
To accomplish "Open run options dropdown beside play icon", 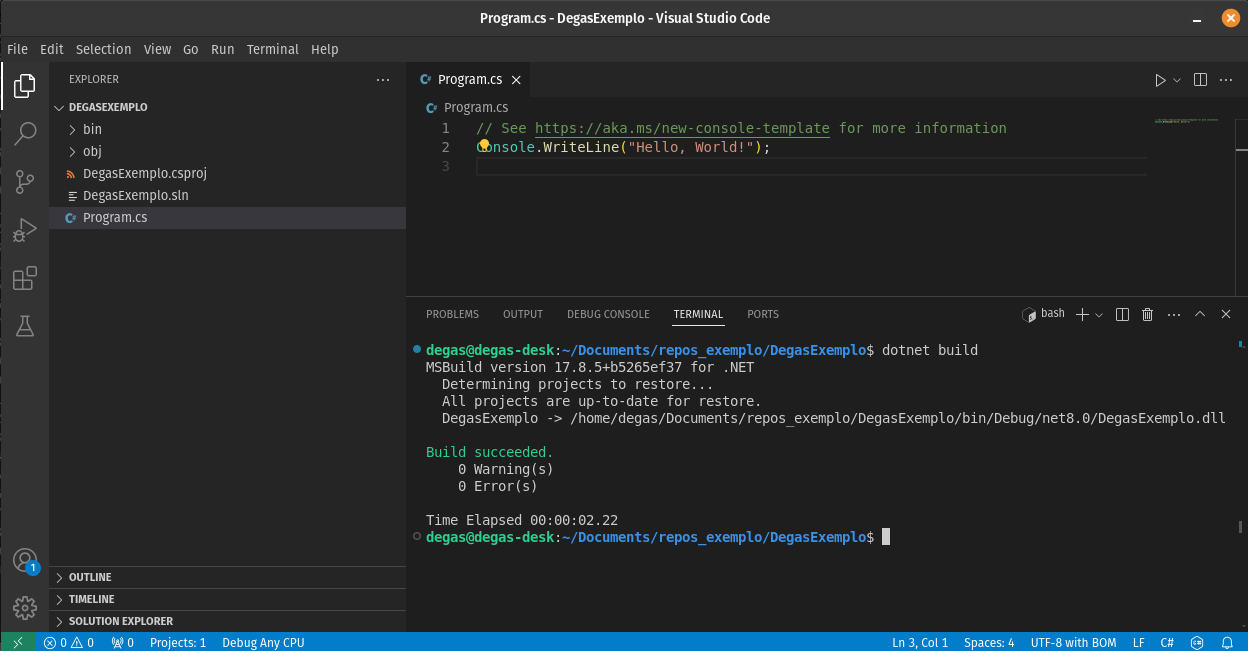I will (1177, 80).
